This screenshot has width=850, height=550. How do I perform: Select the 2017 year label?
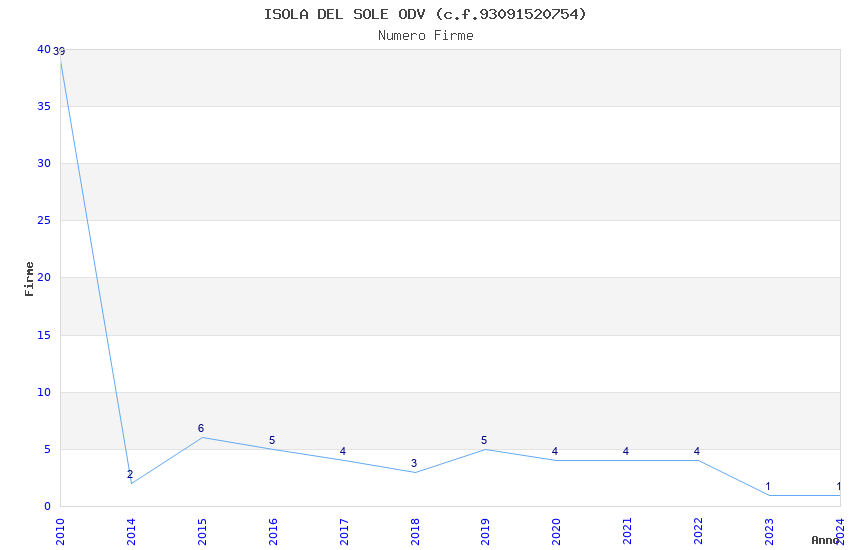coord(344,532)
